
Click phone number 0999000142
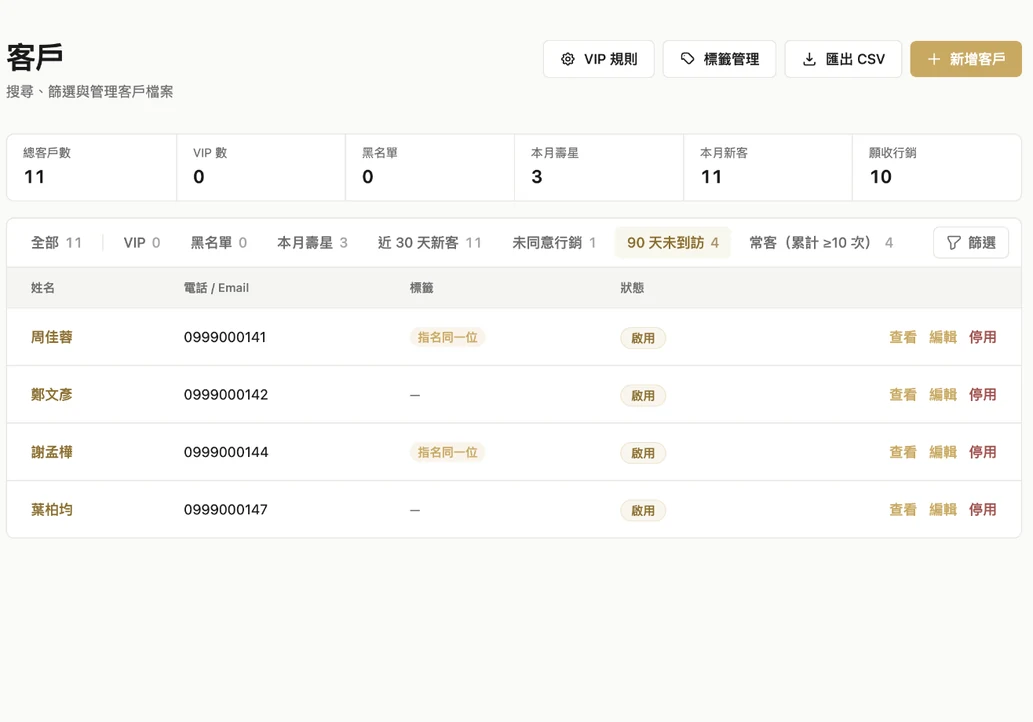click(226, 395)
